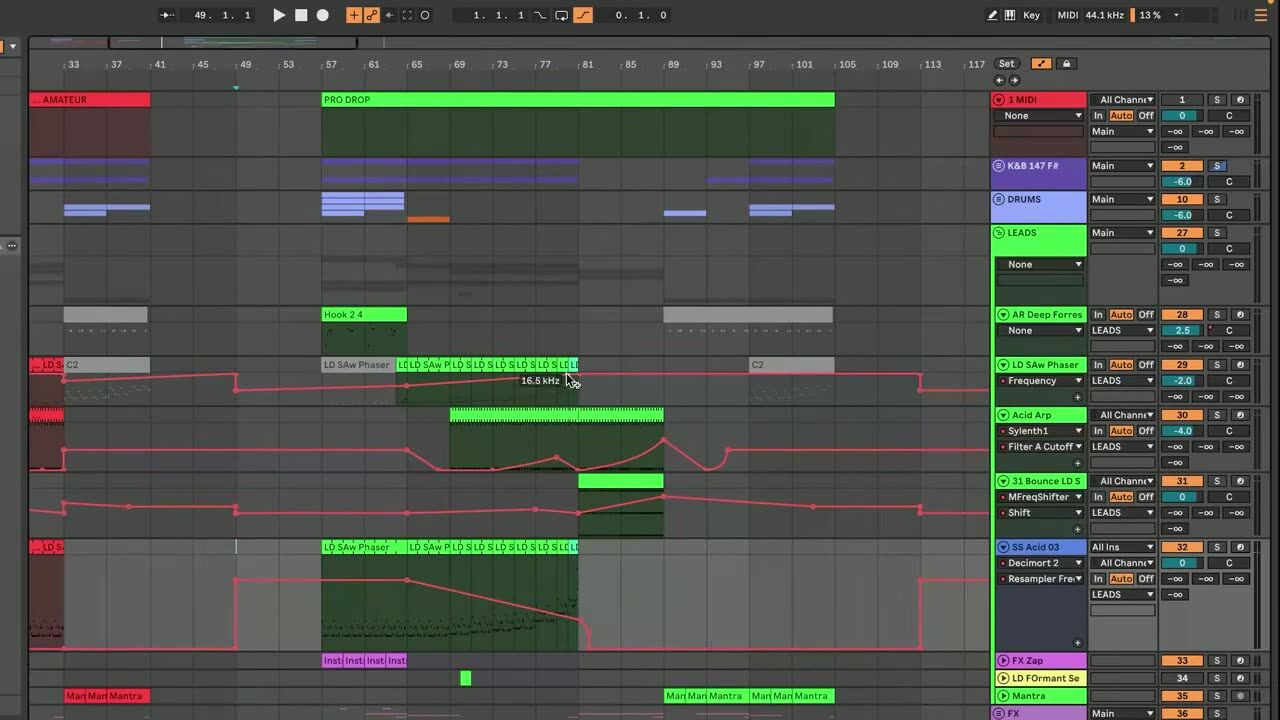Jump to previous locator arrow
Viewport: 1280px width, 720px height.
[x=999, y=80]
